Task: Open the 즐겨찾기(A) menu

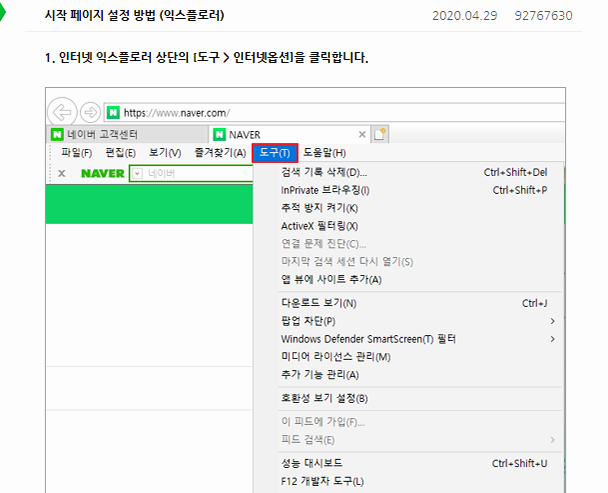Action: [220, 153]
